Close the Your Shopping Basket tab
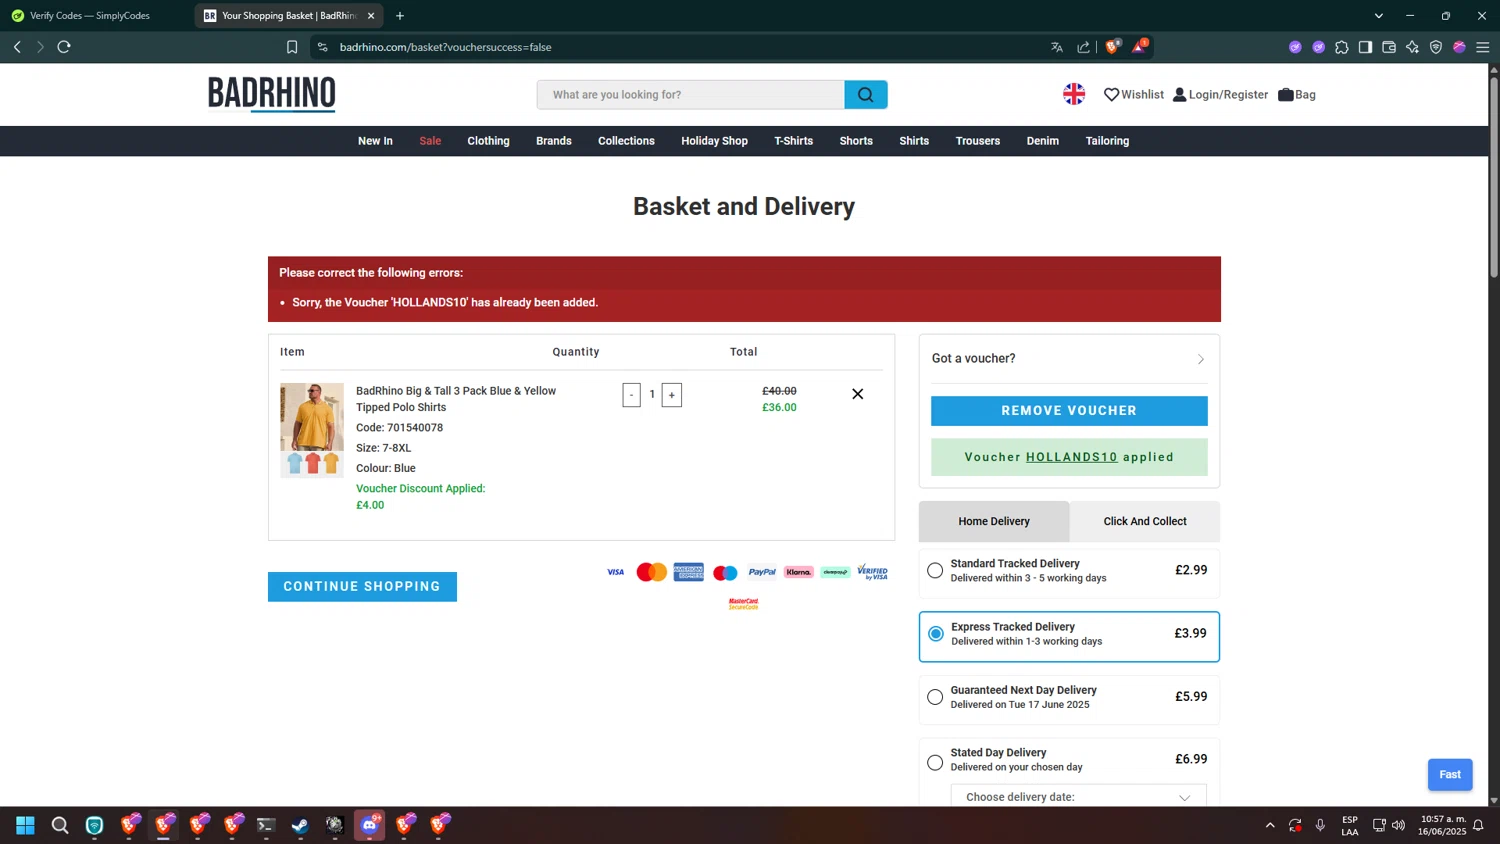This screenshot has height=844, width=1500. [x=371, y=16]
